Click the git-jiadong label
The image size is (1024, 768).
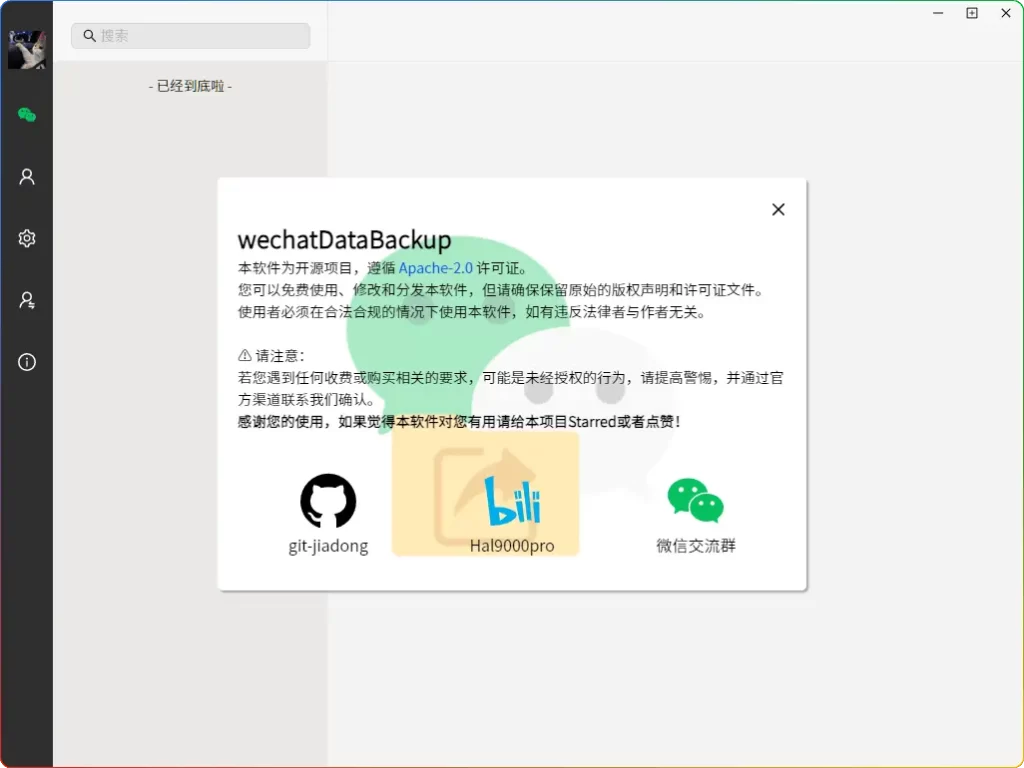[x=328, y=546]
